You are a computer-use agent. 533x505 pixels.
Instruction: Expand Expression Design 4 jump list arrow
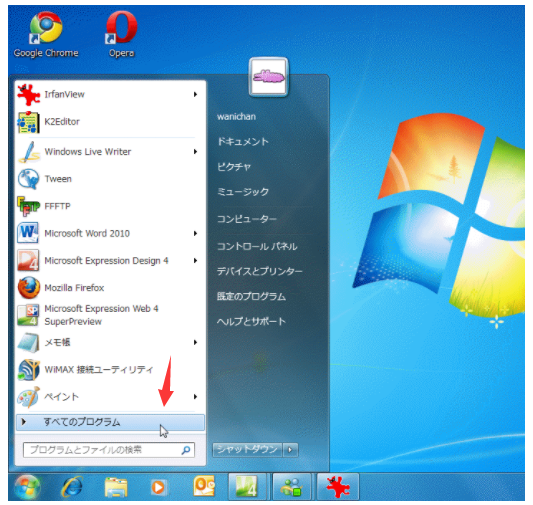pyautogui.click(x=195, y=260)
